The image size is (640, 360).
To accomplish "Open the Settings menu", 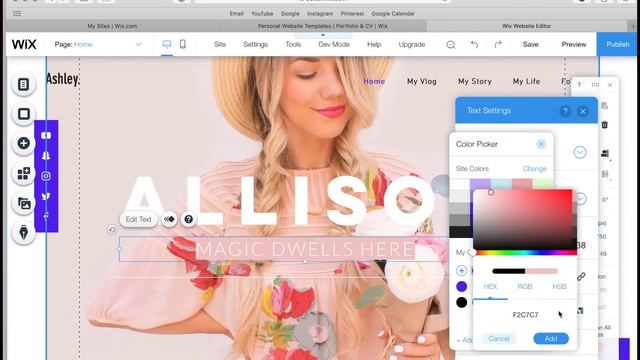I will tap(256, 44).
